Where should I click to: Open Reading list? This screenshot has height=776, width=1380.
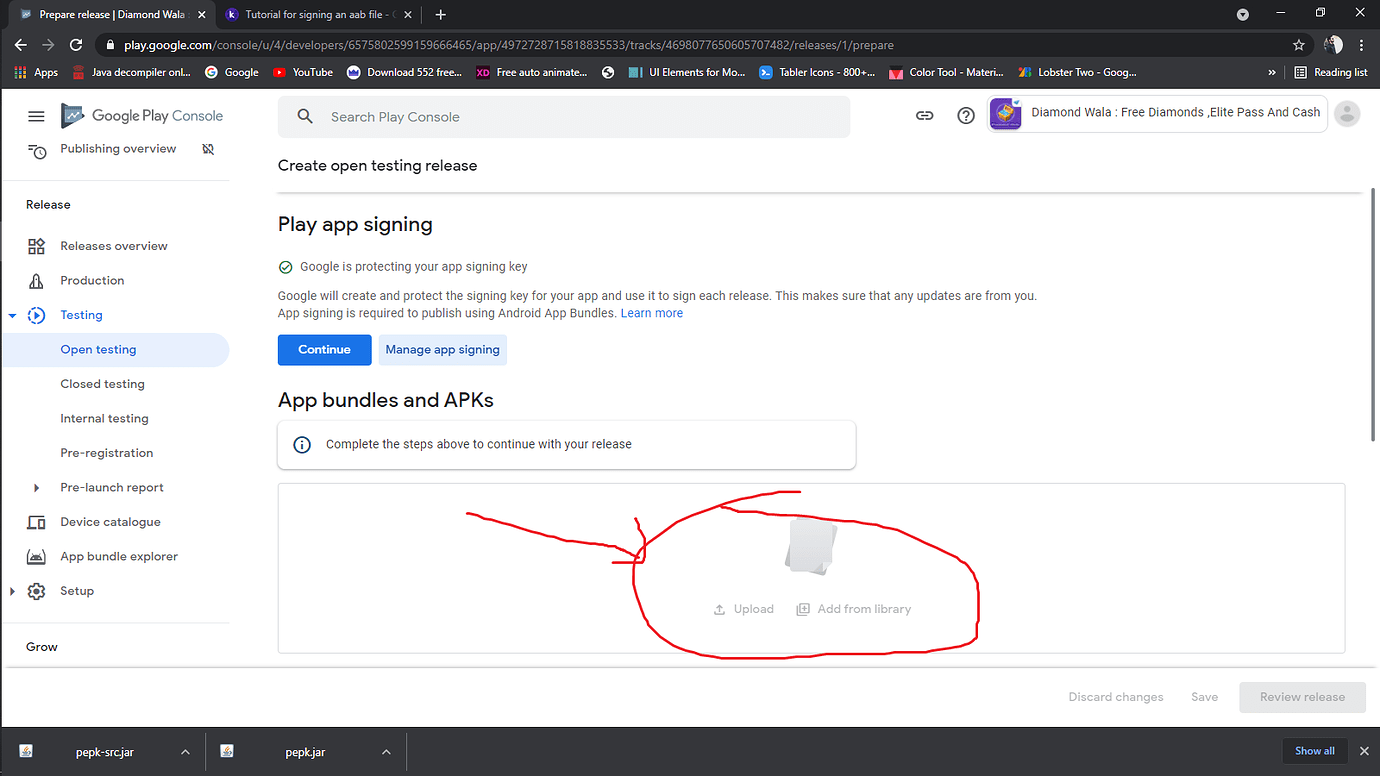tap(1330, 72)
